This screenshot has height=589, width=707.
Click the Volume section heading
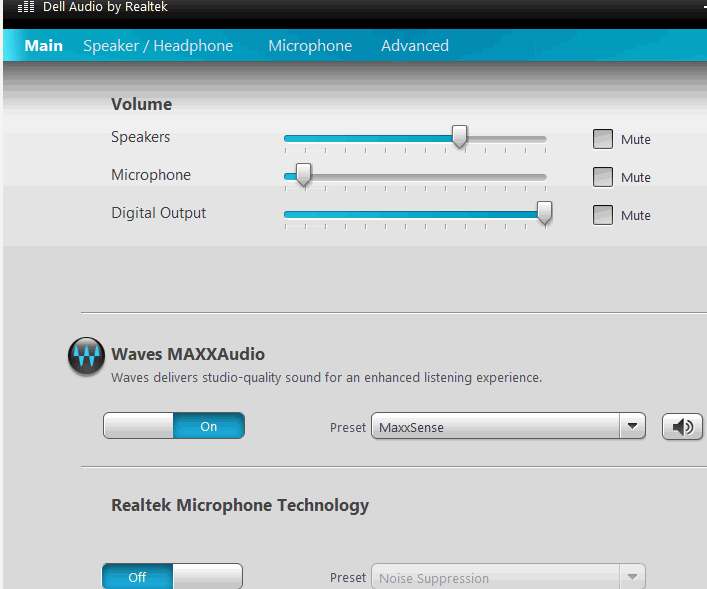pyautogui.click(x=142, y=104)
